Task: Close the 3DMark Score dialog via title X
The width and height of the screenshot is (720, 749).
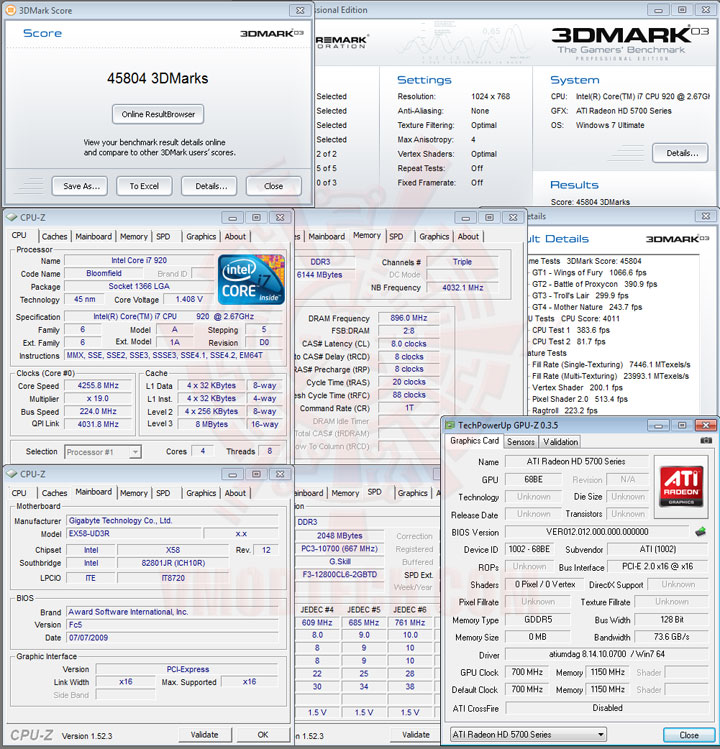Action: point(300,10)
